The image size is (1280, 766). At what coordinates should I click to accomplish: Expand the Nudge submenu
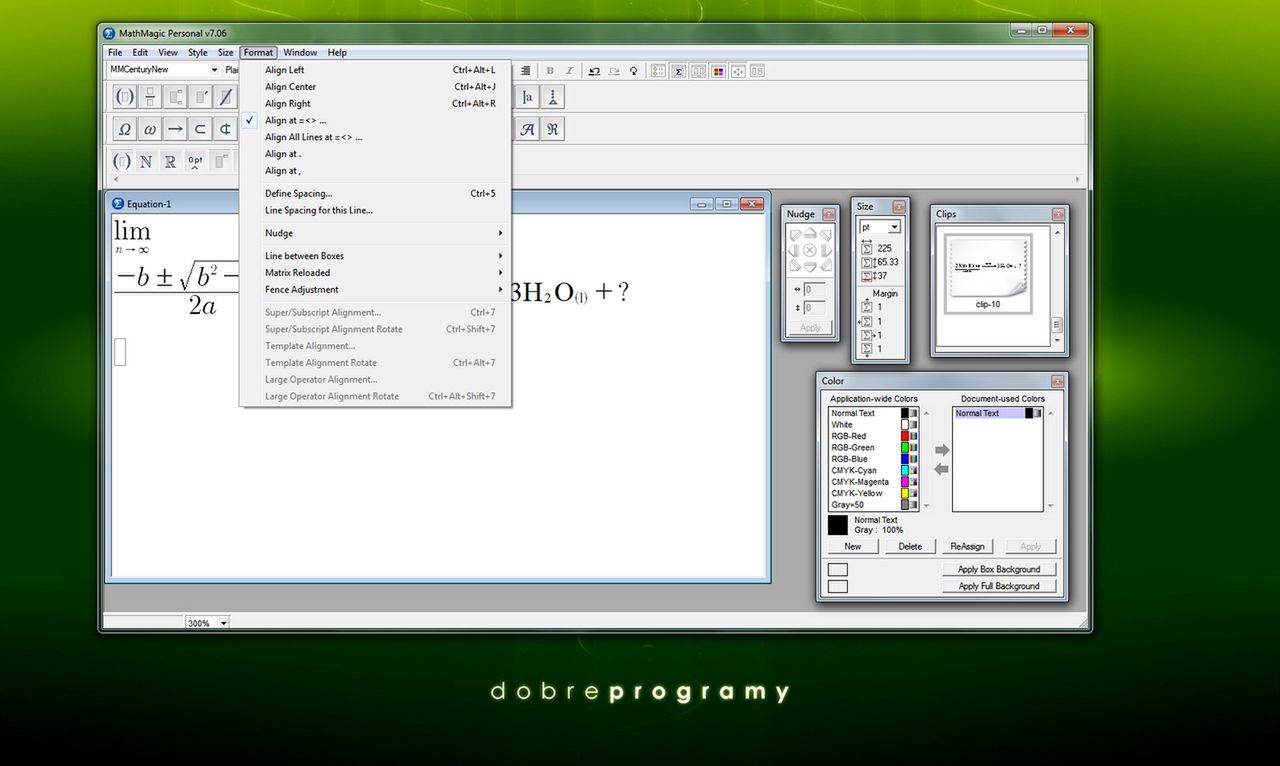coord(375,233)
